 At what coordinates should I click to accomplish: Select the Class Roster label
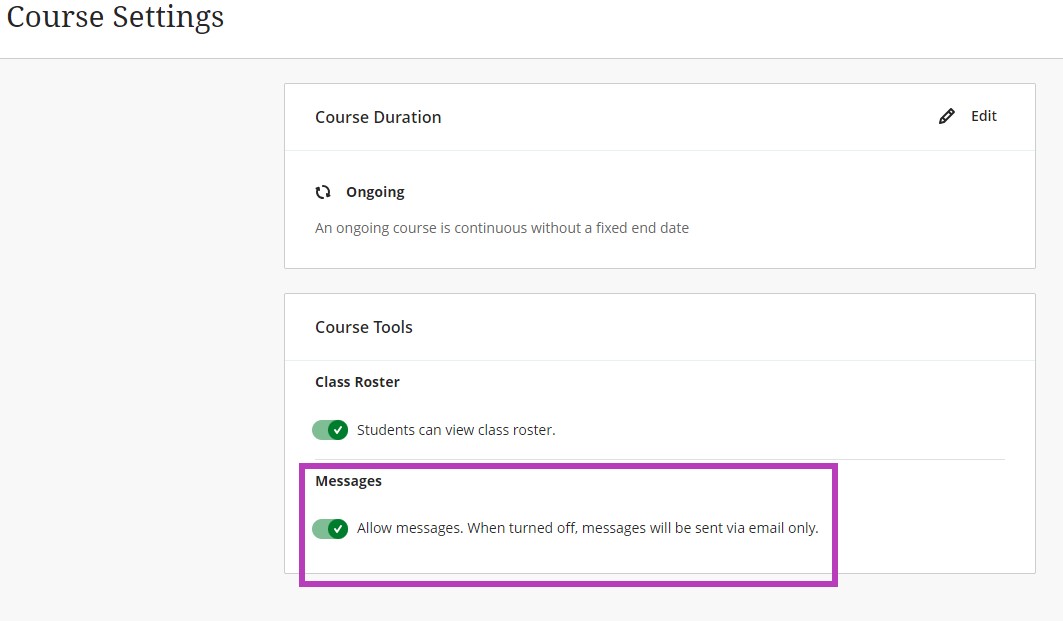pos(357,381)
